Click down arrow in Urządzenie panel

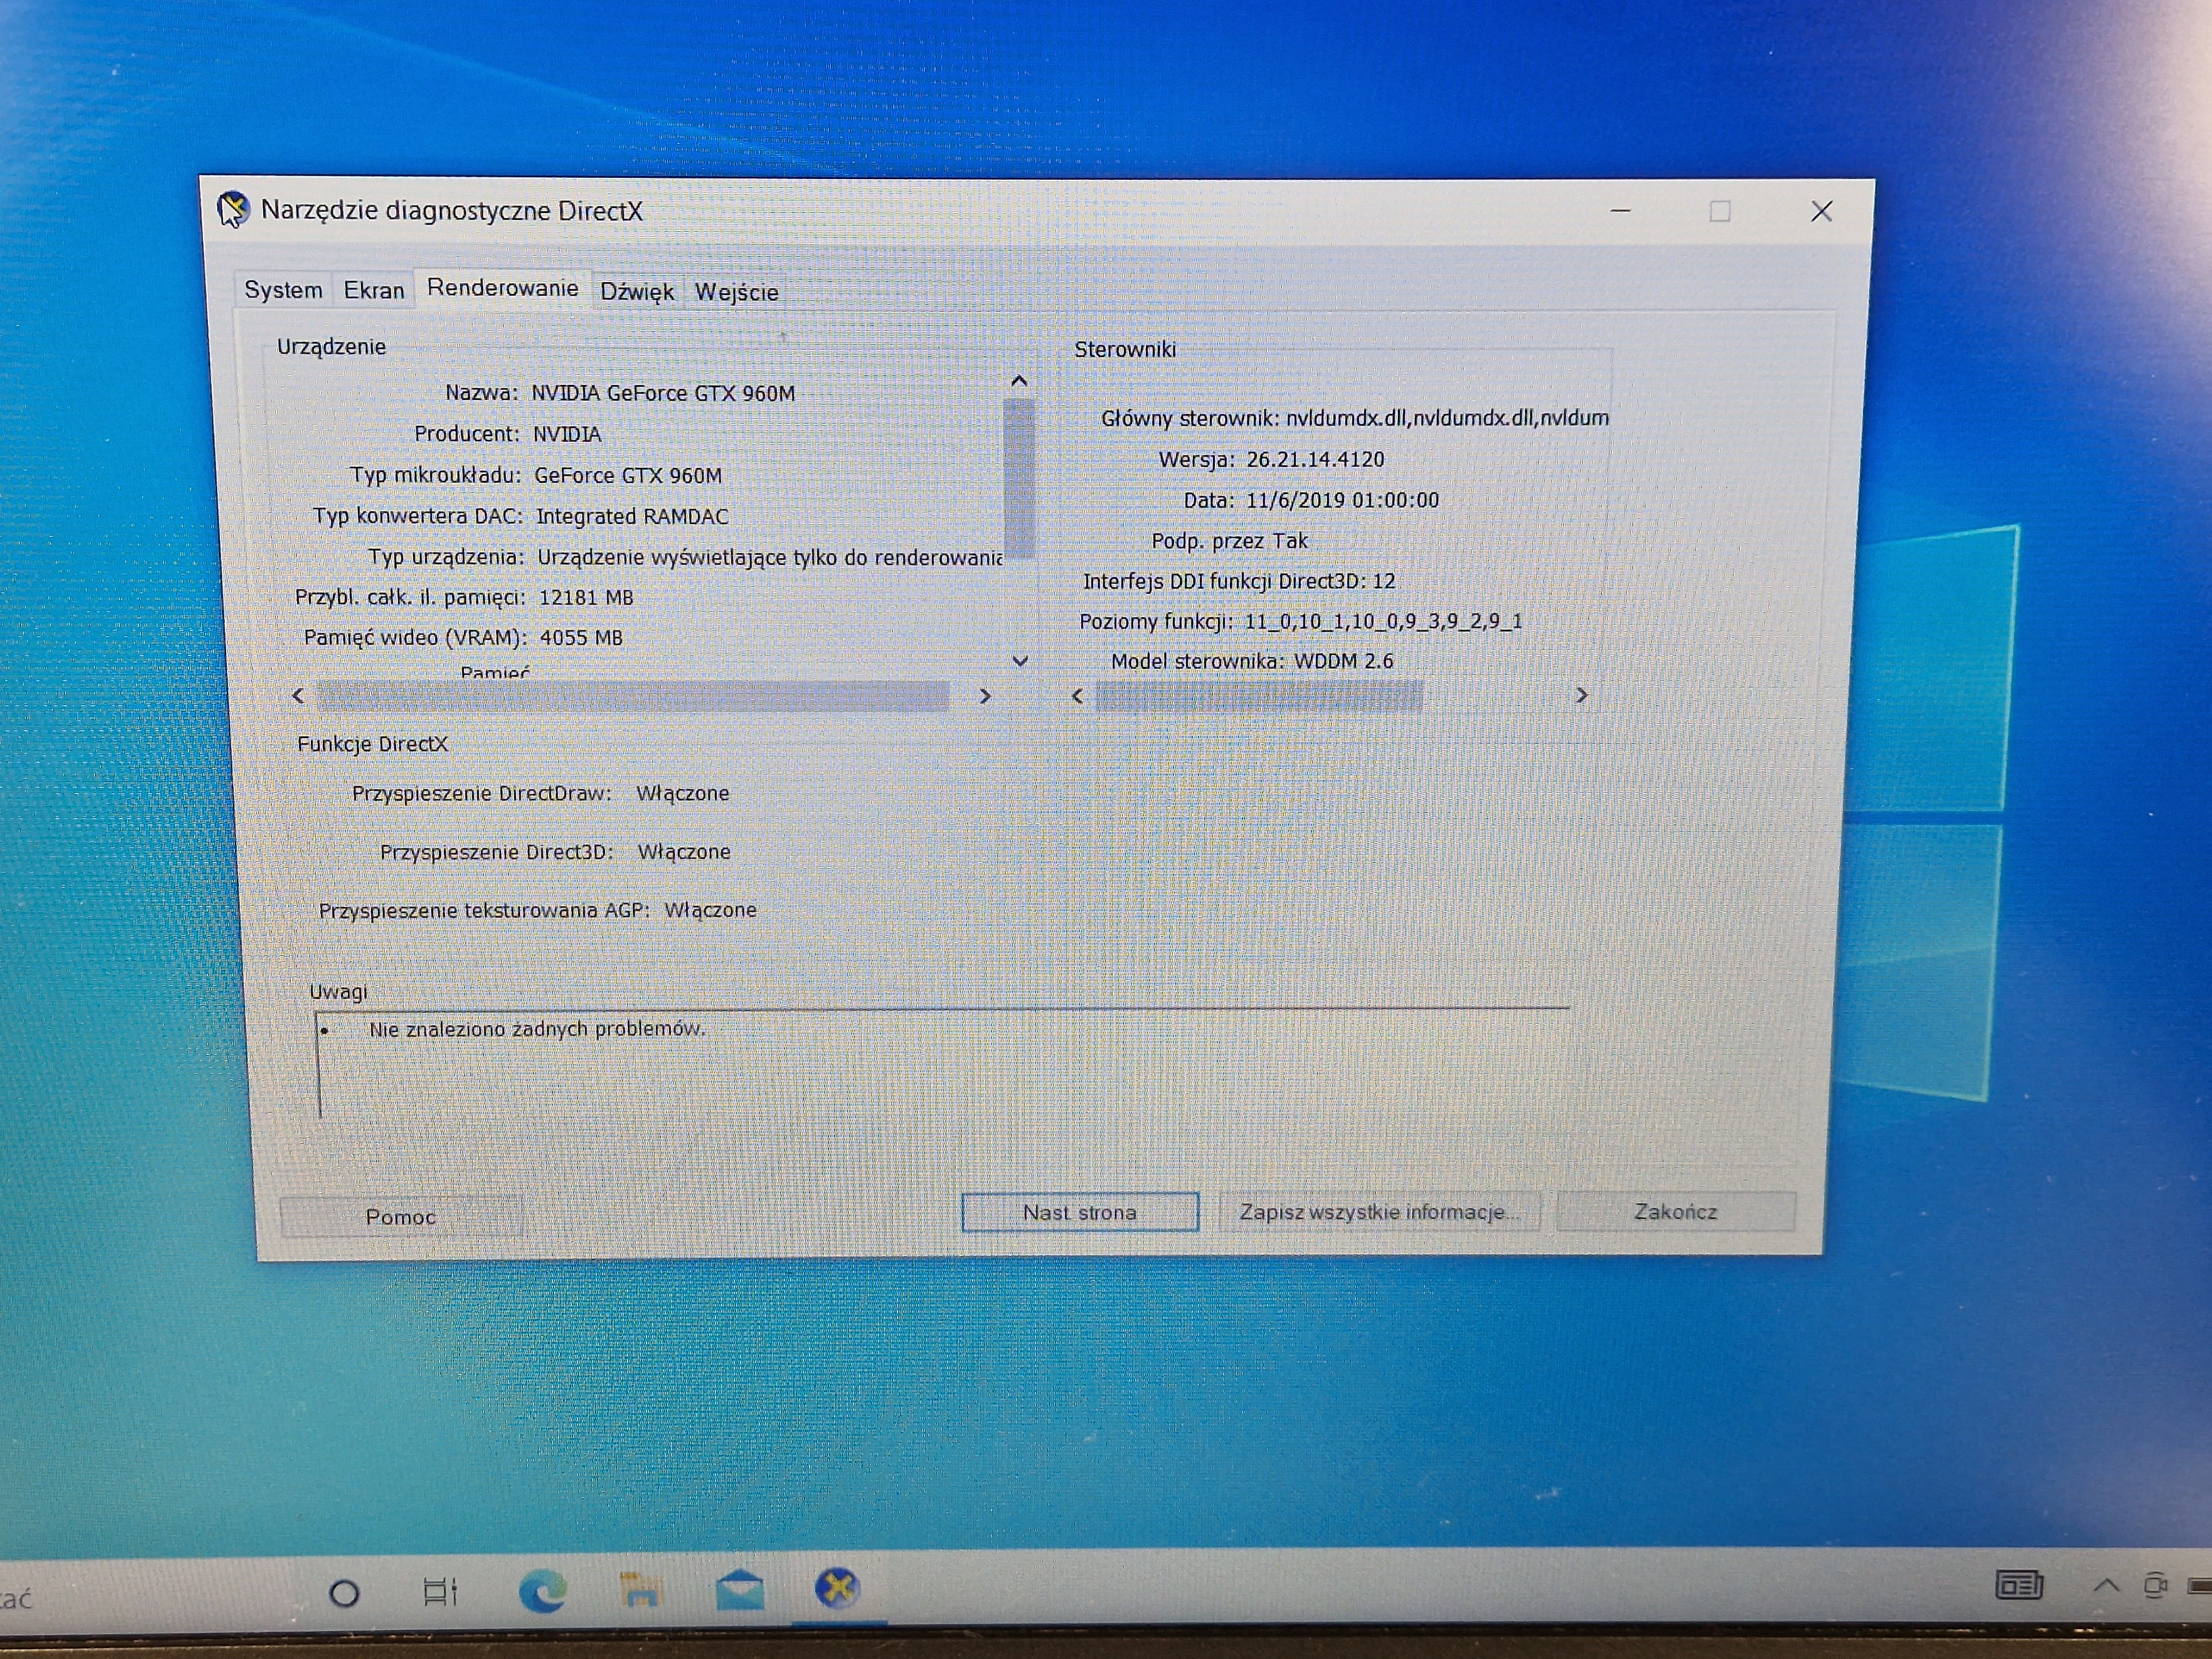1020,661
